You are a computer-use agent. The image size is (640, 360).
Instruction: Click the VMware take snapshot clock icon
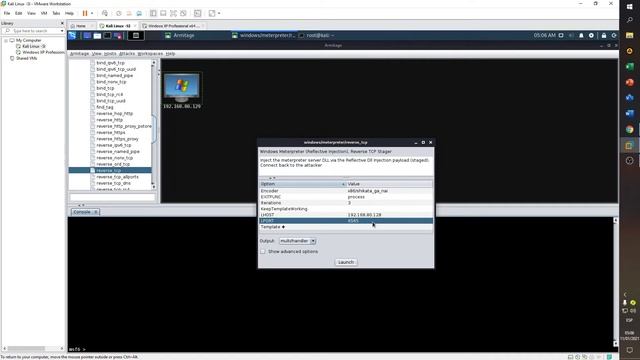coord(119,13)
